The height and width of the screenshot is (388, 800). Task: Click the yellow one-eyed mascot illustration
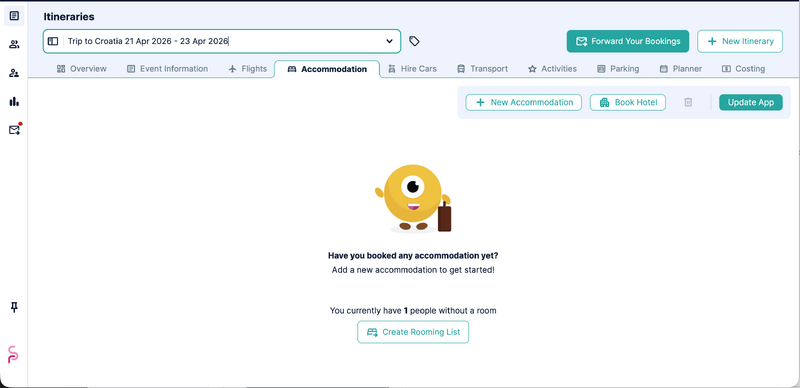[413, 199]
